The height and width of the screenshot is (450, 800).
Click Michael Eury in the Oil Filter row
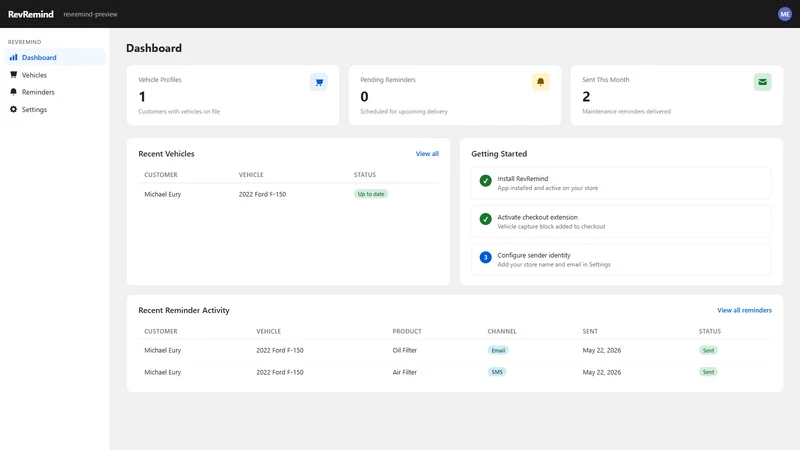[x=163, y=351]
